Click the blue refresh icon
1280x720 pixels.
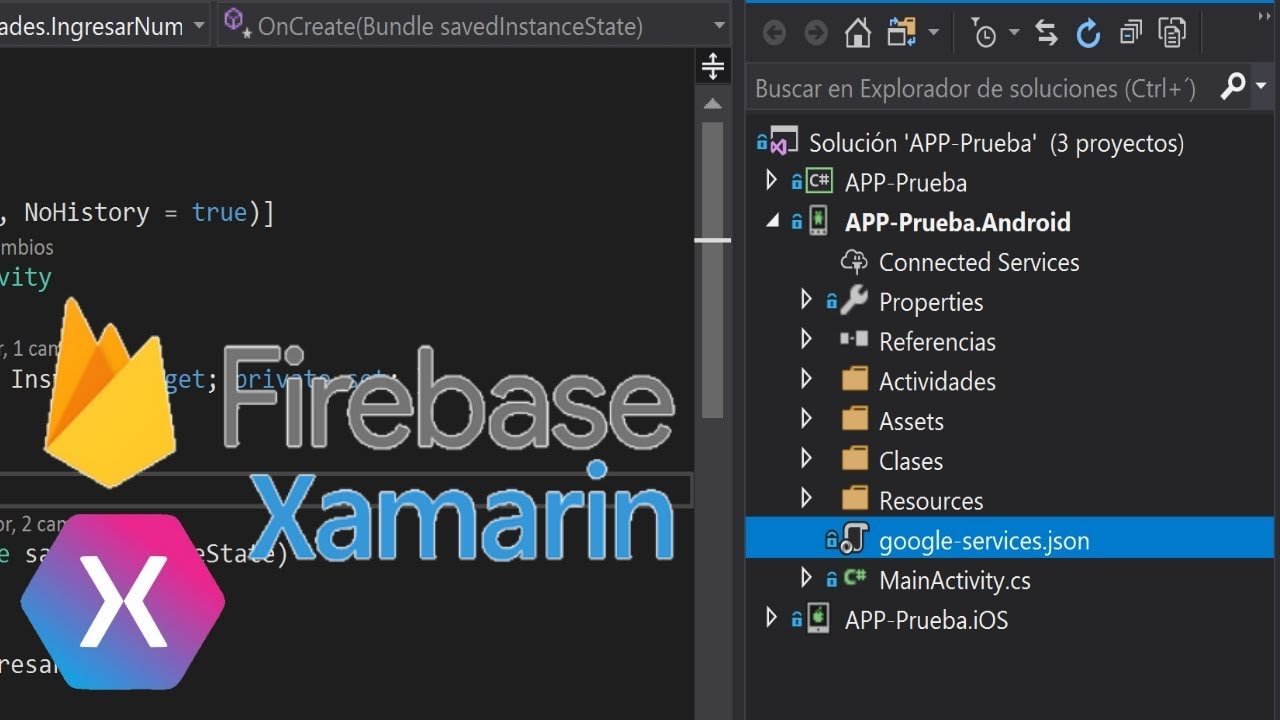[x=1088, y=33]
